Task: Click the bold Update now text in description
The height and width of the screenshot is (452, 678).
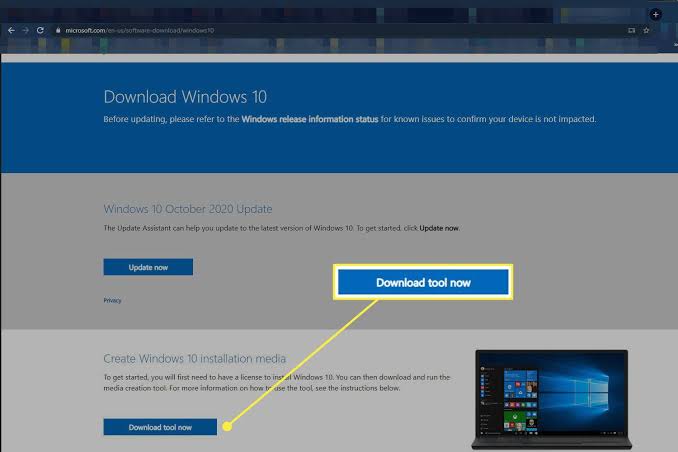Action: point(439,228)
